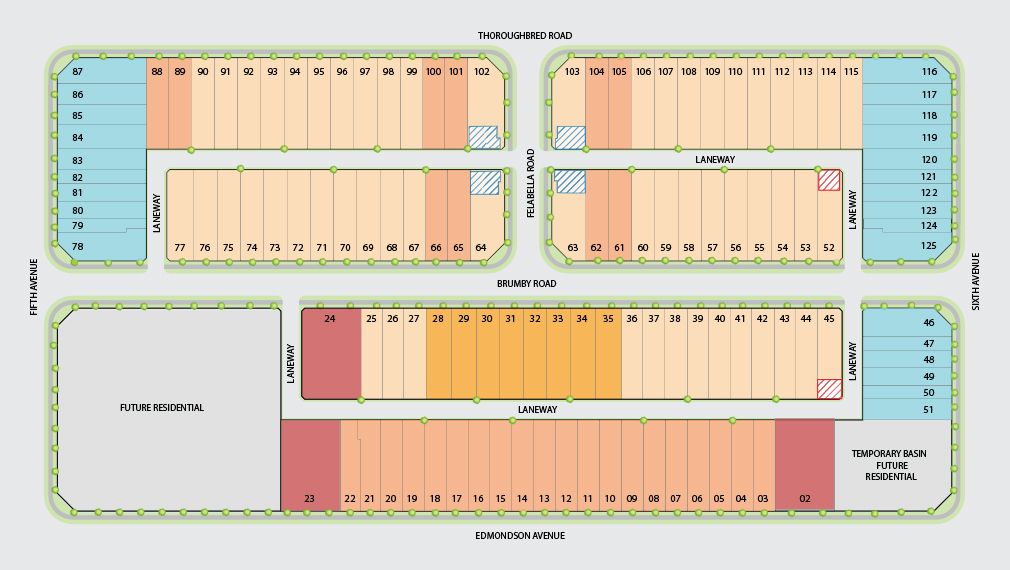Screen dimensions: 1010x570
Task: Select the Temporary Basin Future Residential area
Action: pyautogui.click(x=891, y=465)
